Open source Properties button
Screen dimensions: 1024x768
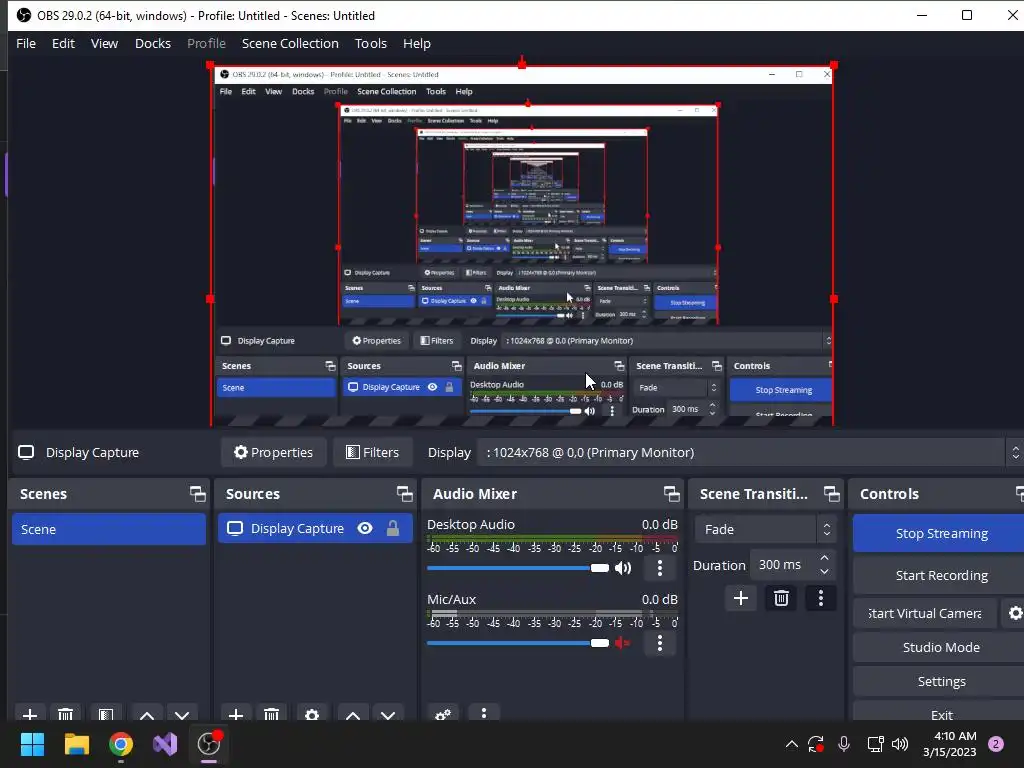tap(274, 453)
